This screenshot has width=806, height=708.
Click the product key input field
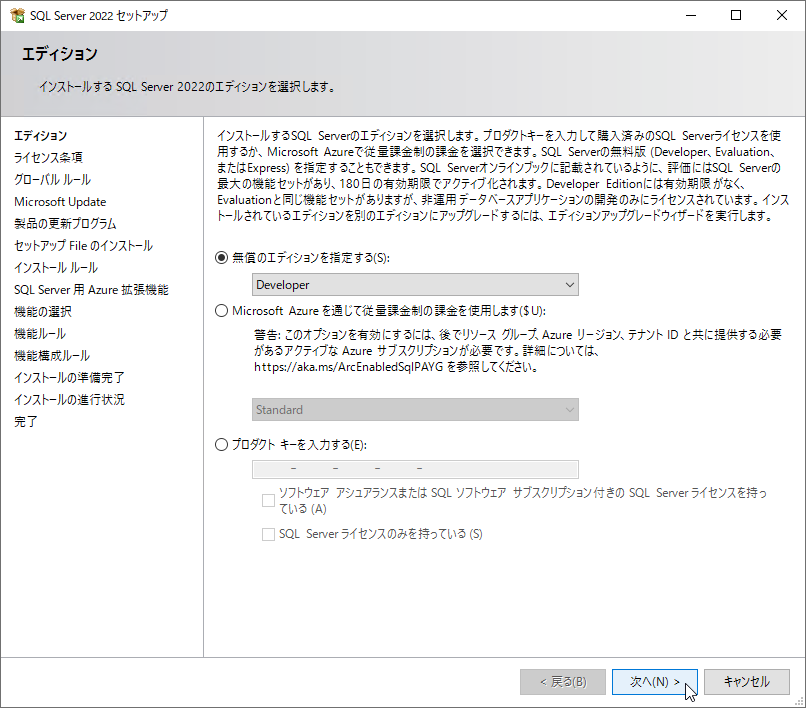(x=415, y=469)
